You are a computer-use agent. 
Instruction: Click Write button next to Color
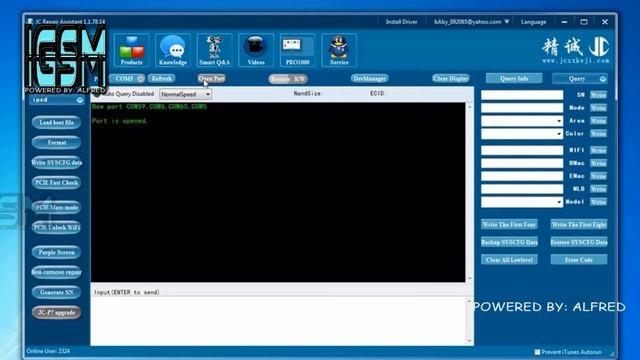pyautogui.click(x=598, y=133)
